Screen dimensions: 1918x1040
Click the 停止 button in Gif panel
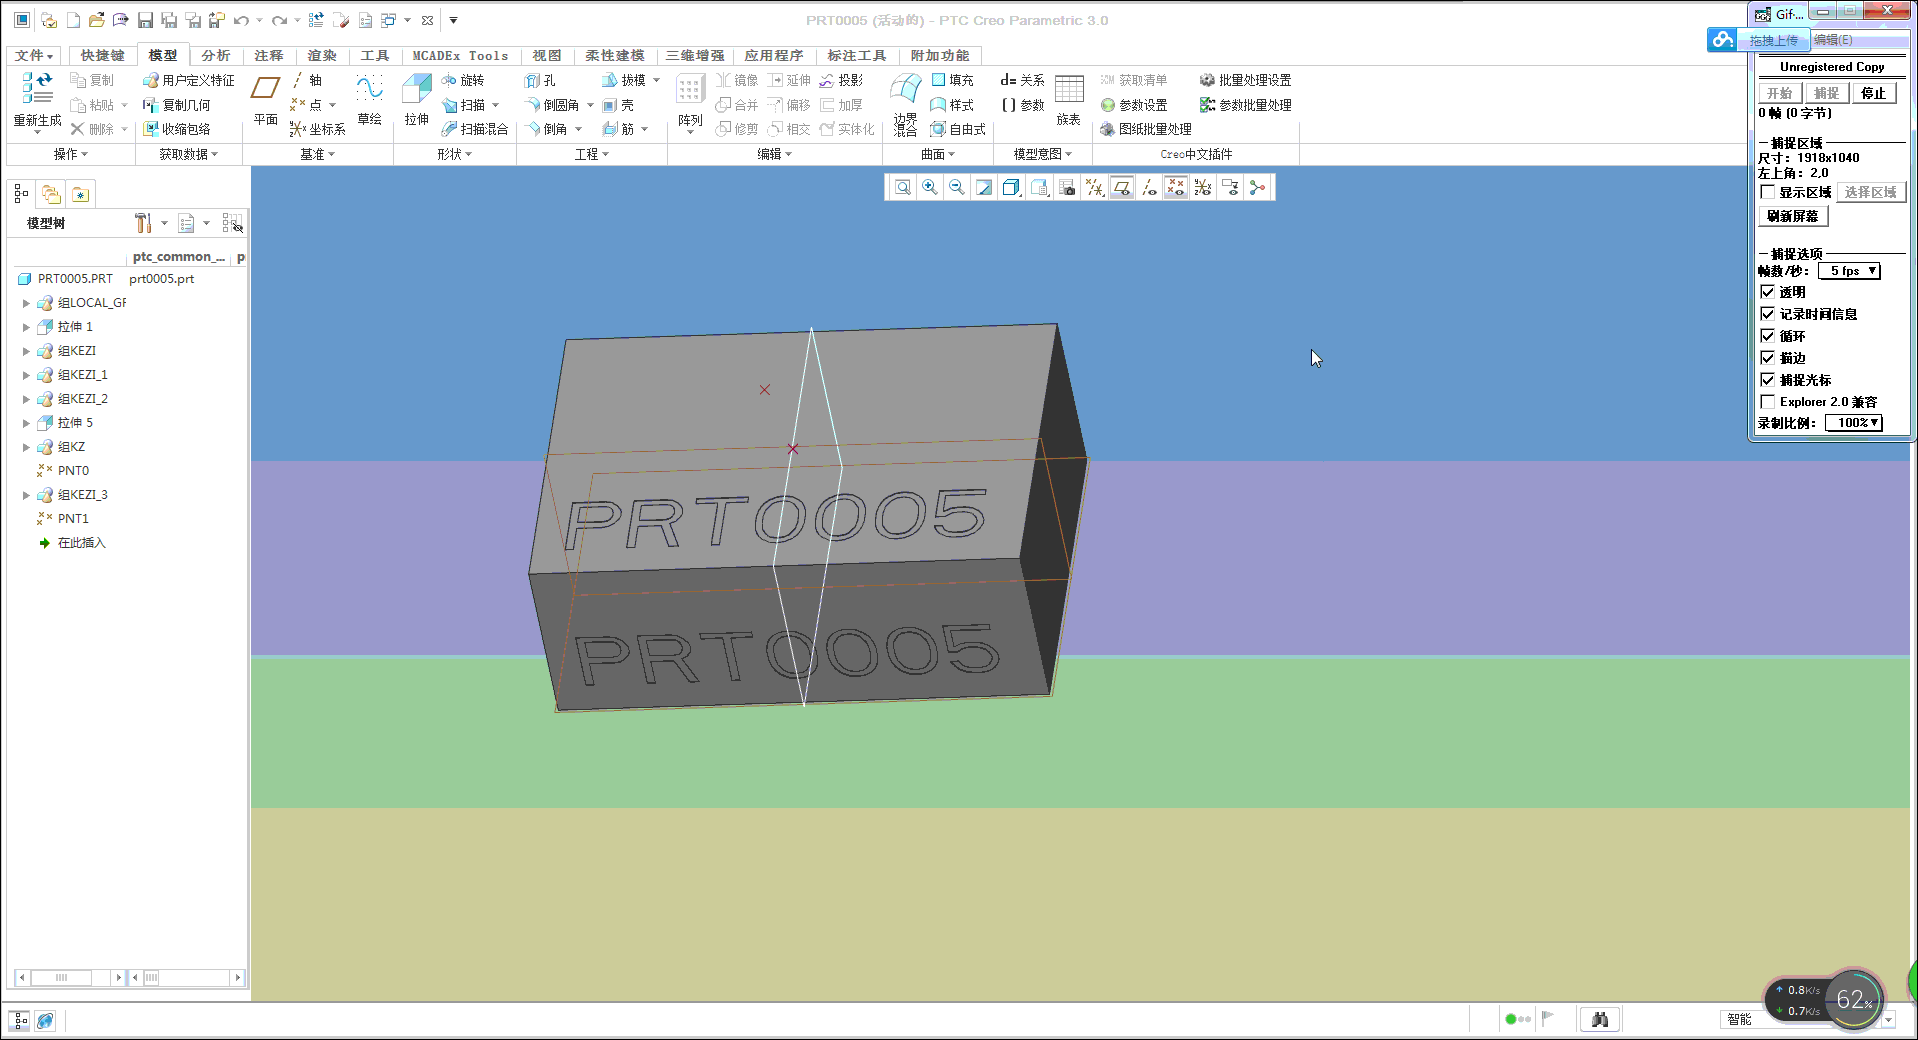1873,93
